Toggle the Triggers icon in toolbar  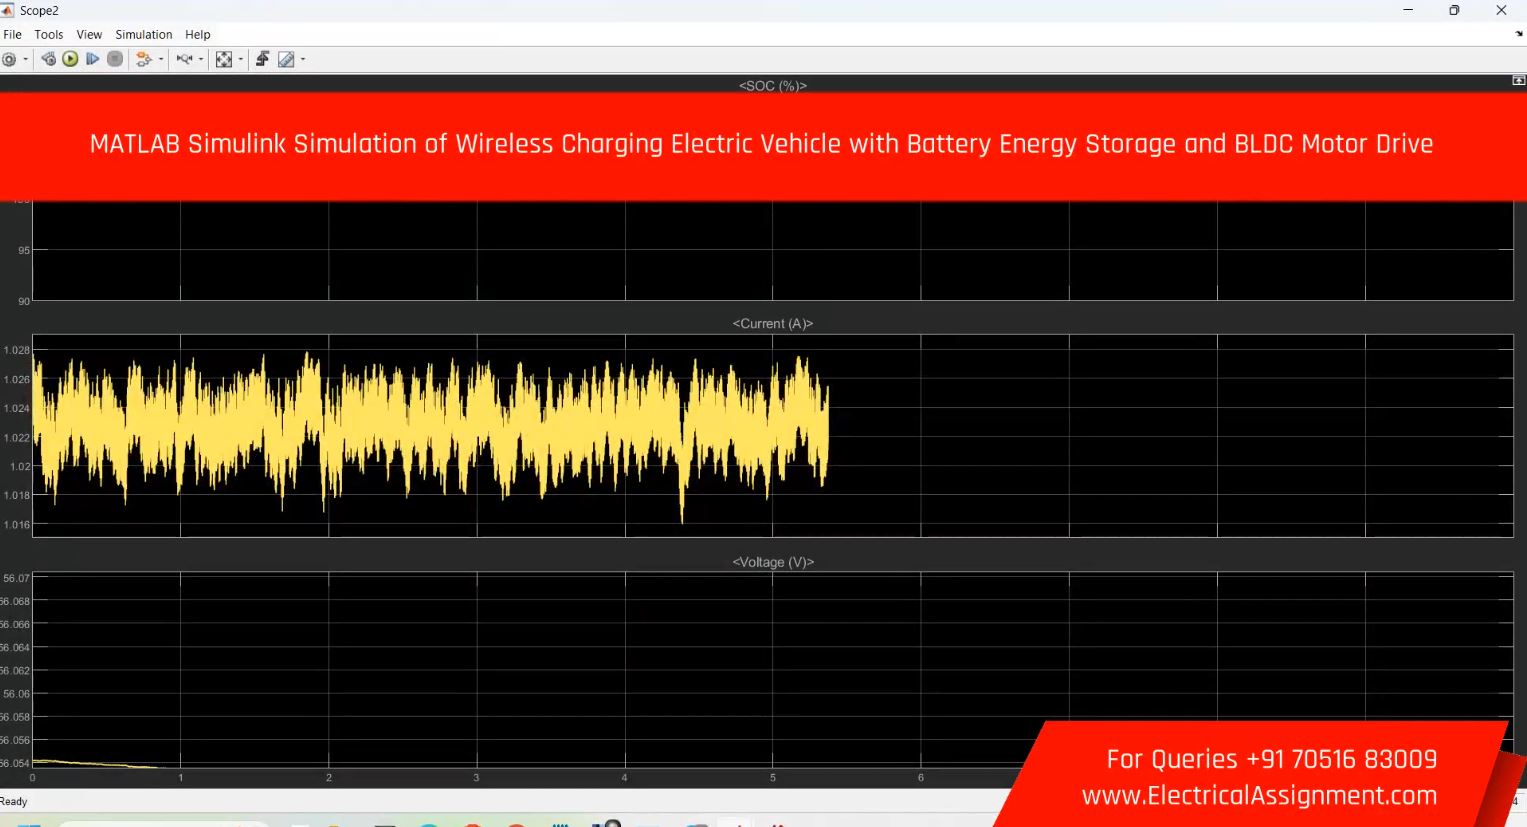click(x=262, y=59)
